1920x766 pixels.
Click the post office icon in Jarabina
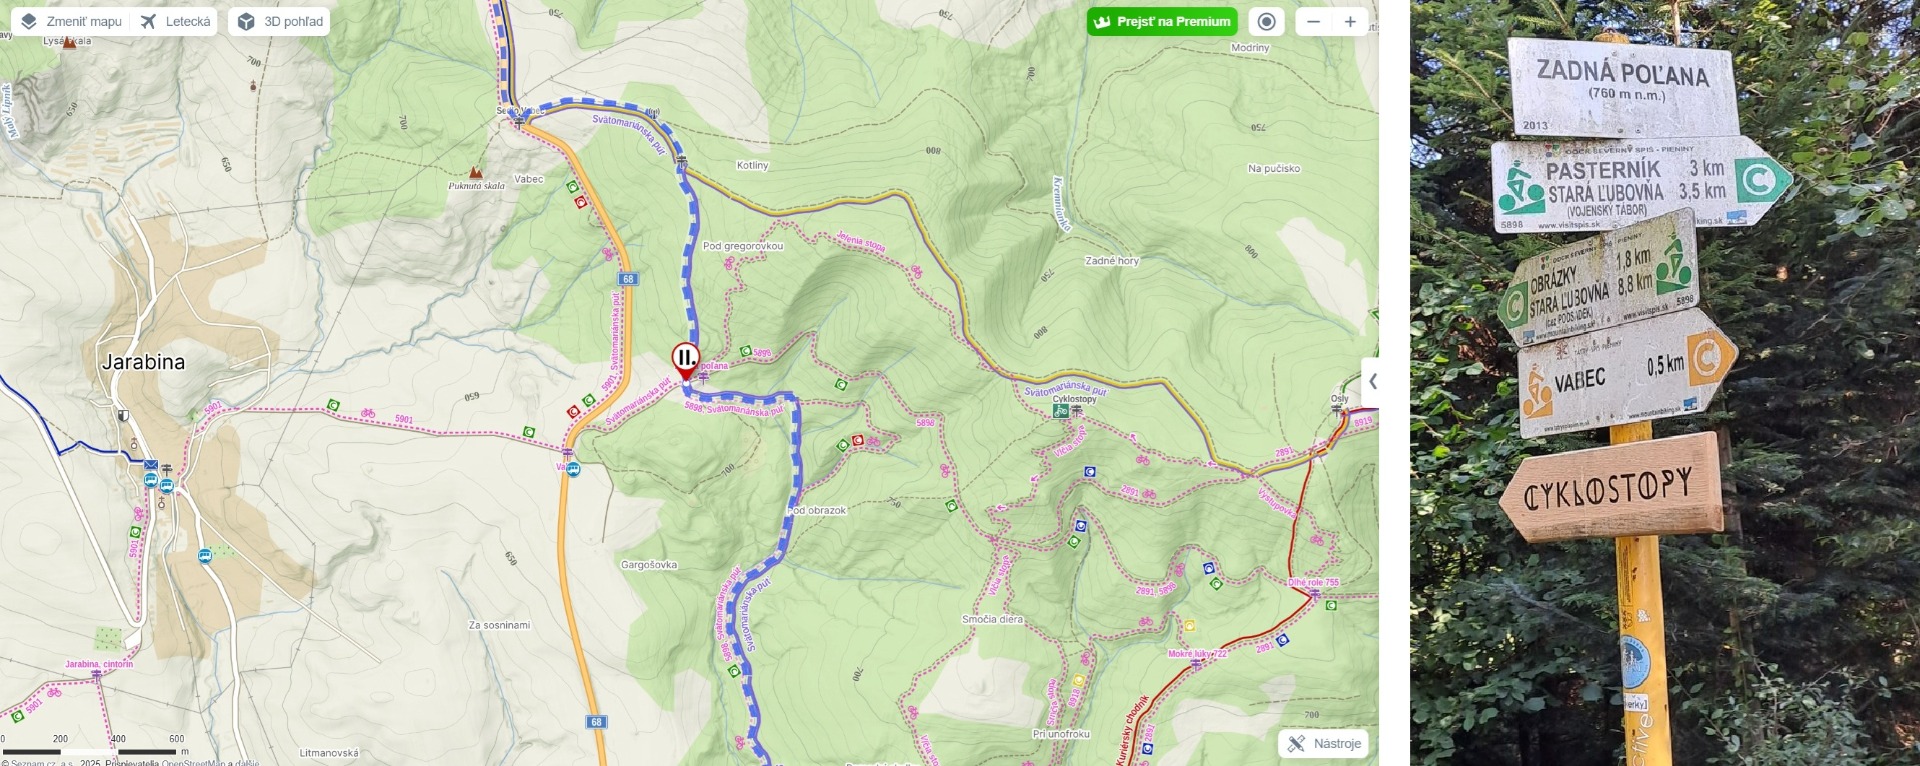150,465
